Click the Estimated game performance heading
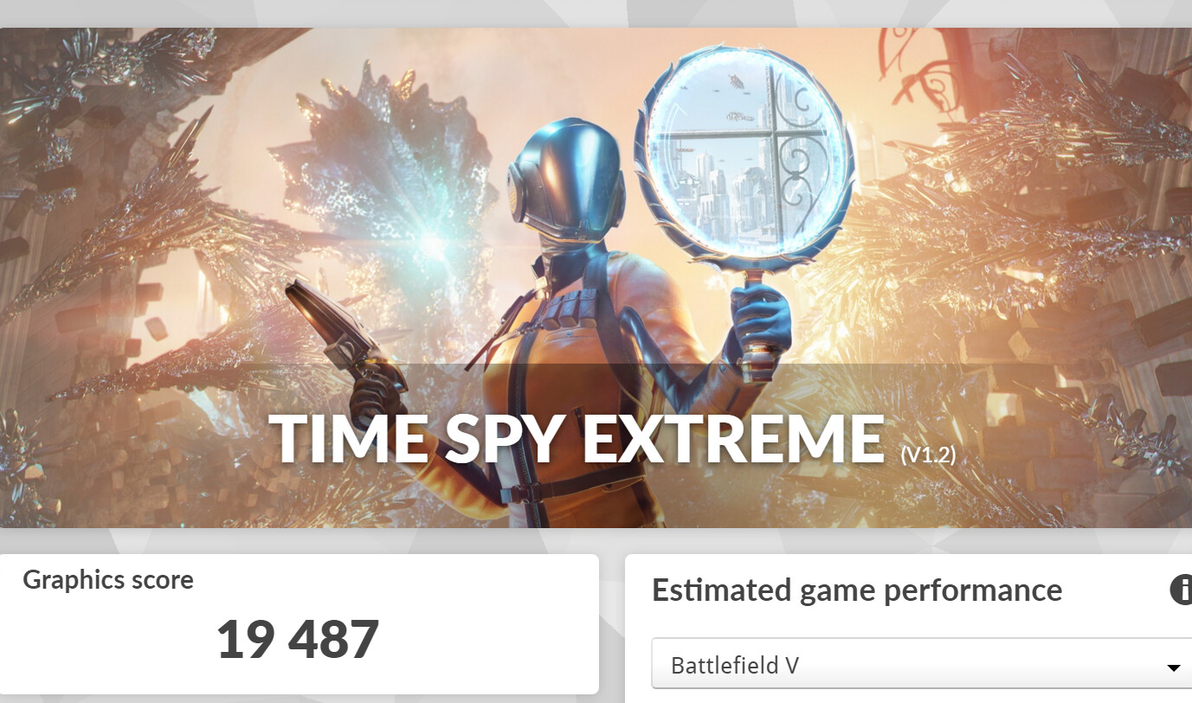The width and height of the screenshot is (1192, 703). (x=857, y=590)
